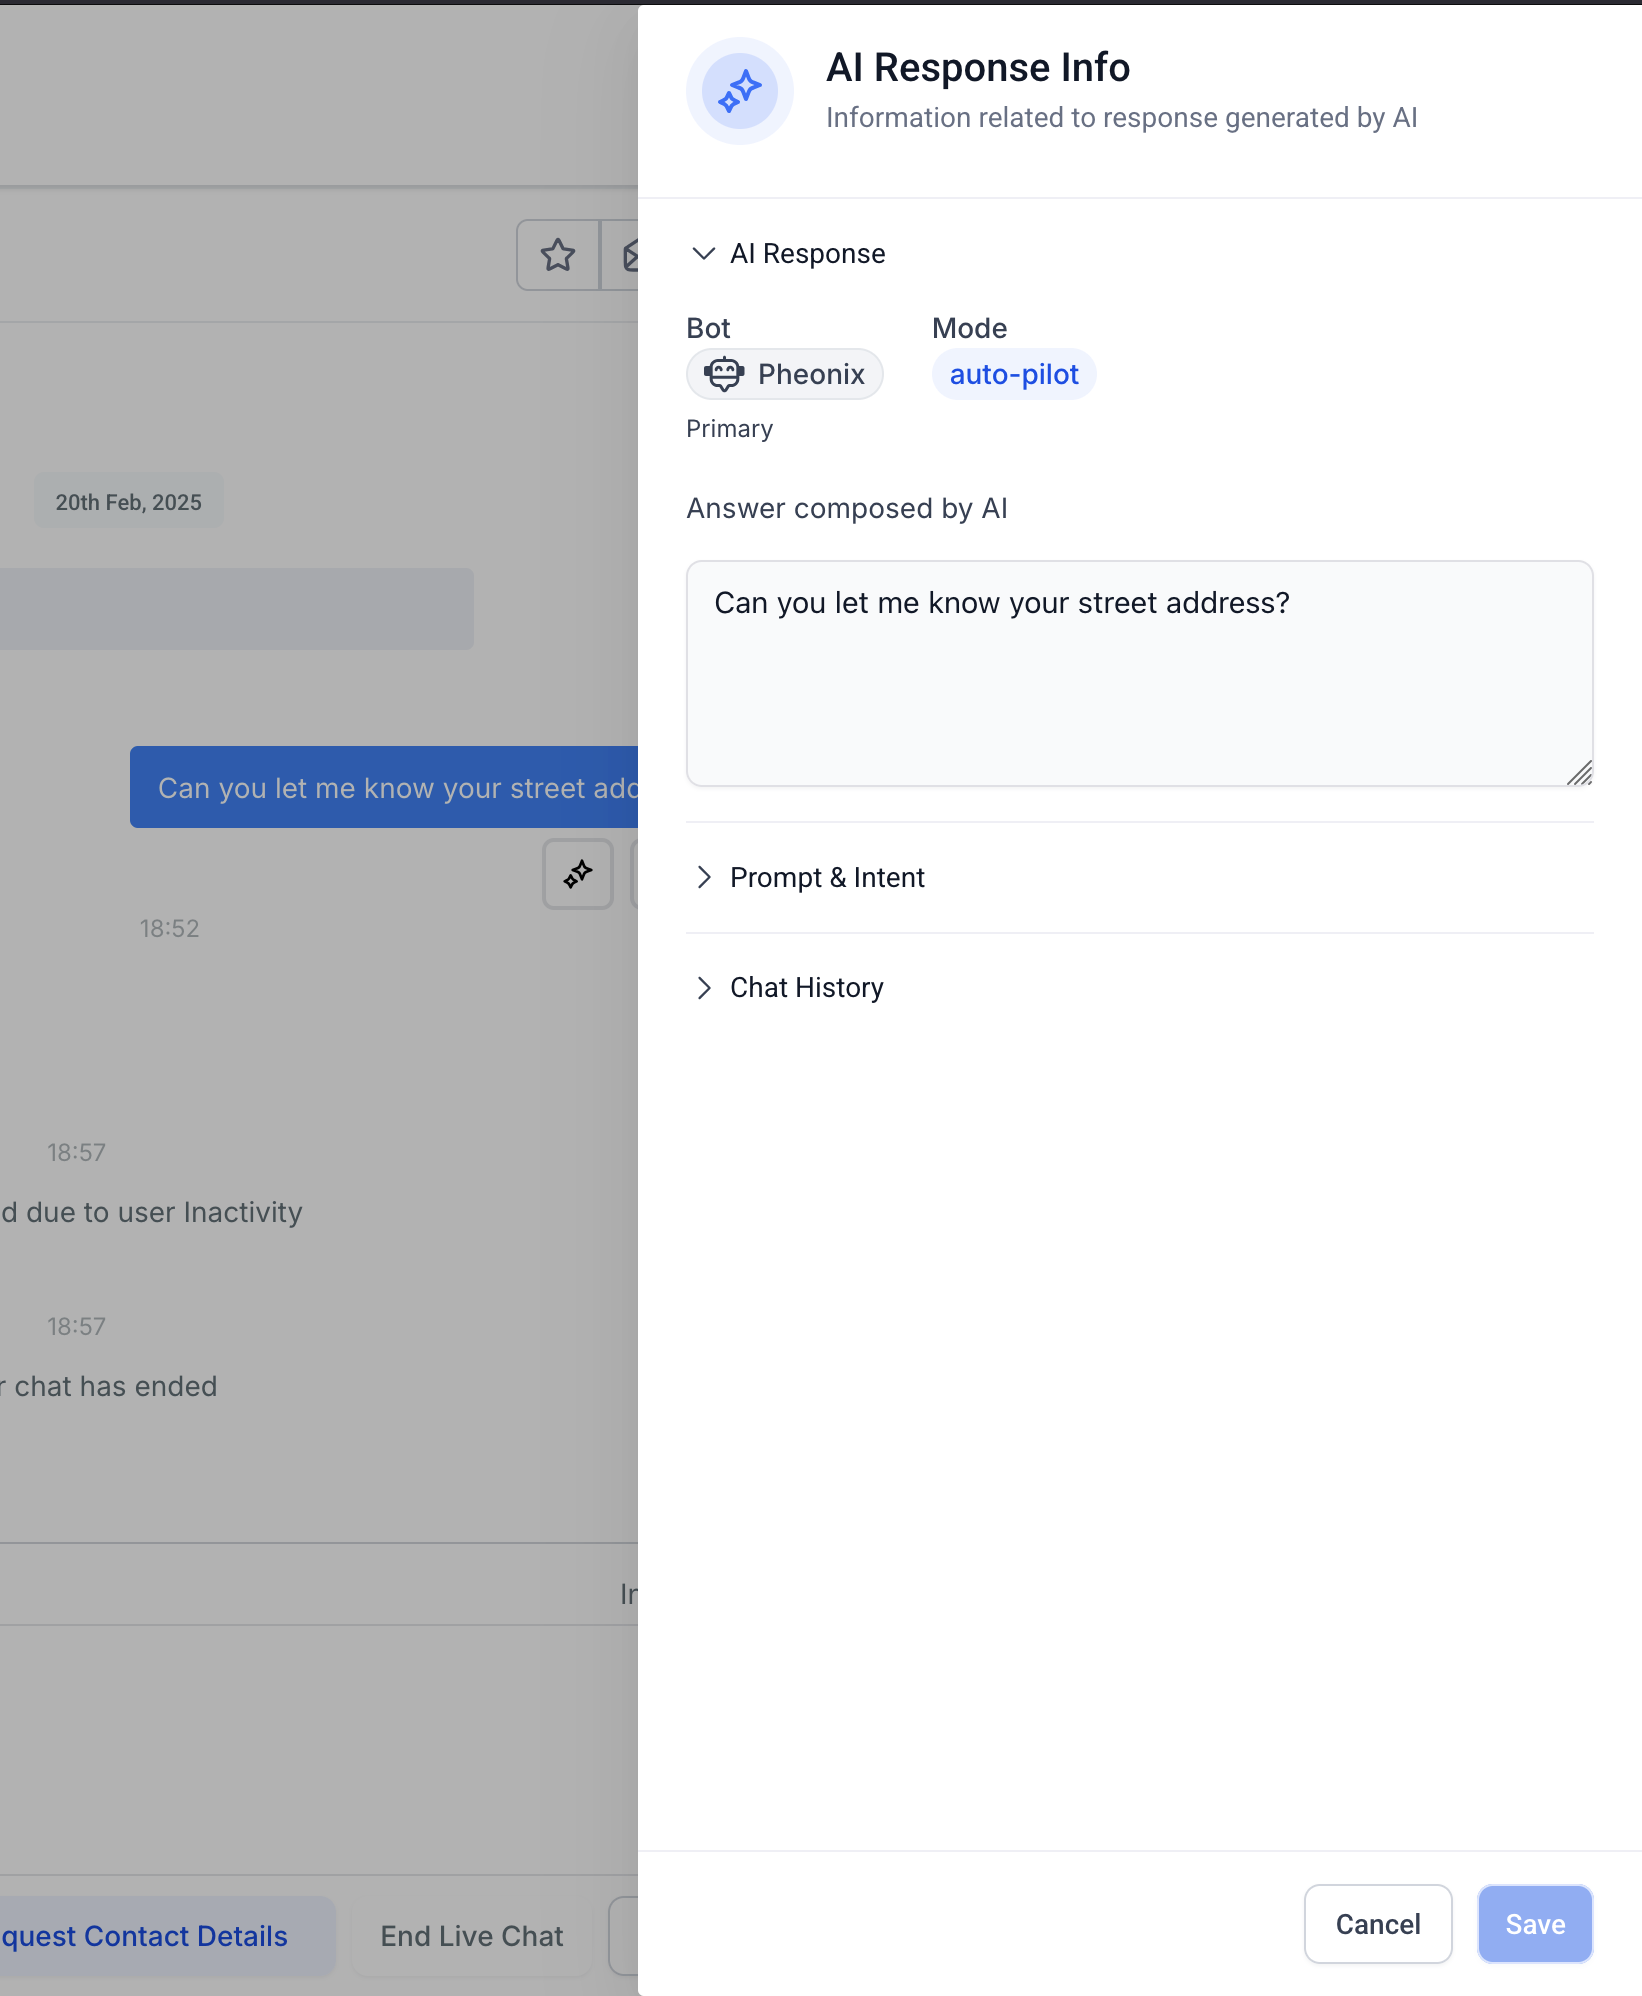Click the AI Response Info sparkle logo
The width and height of the screenshot is (1642, 1996).
coord(740,91)
